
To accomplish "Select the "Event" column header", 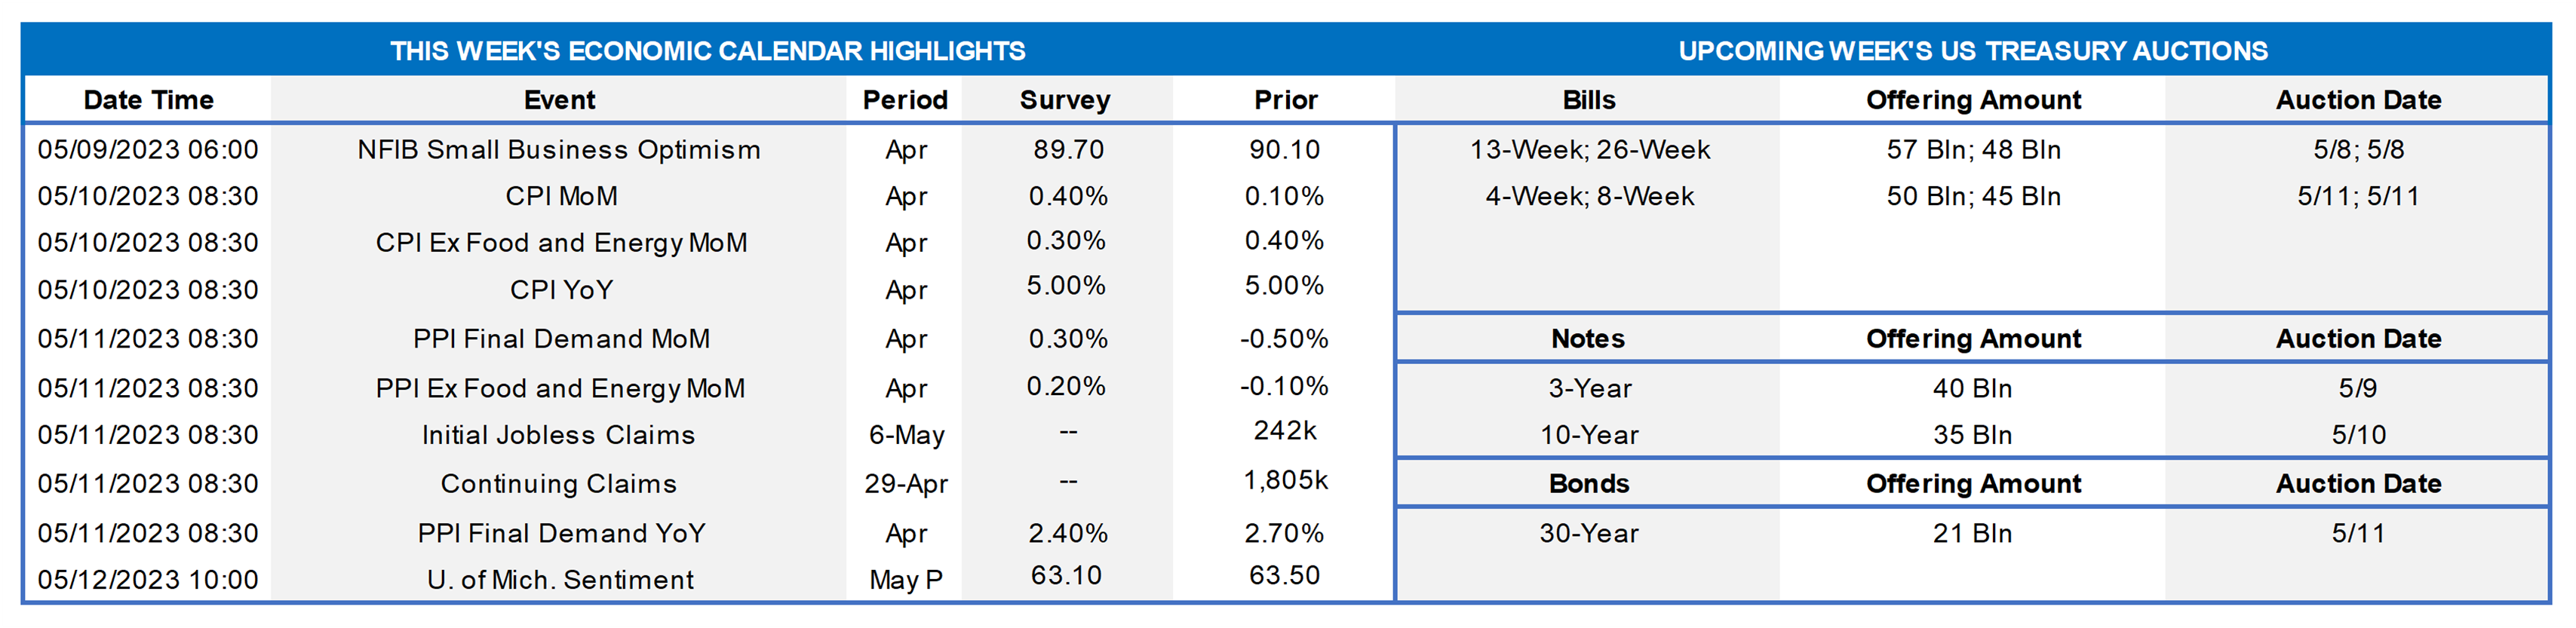I will pos(559,100).
